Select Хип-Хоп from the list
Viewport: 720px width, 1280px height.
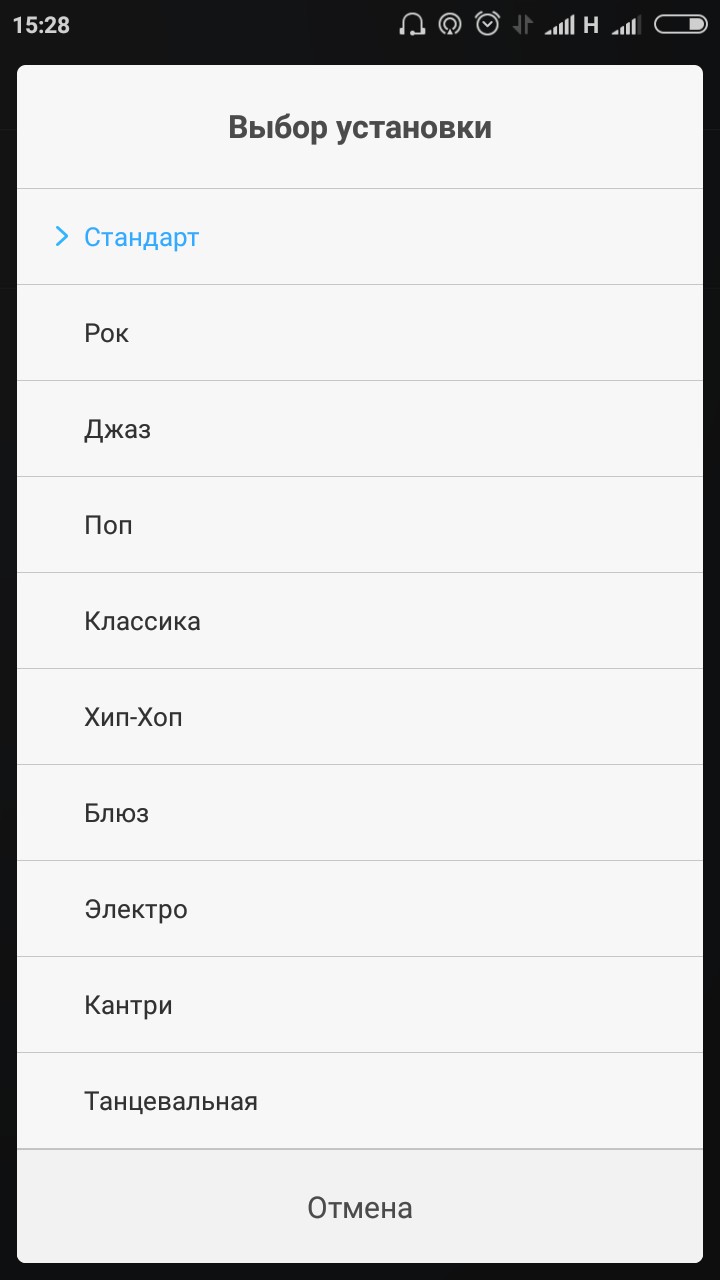(x=360, y=717)
